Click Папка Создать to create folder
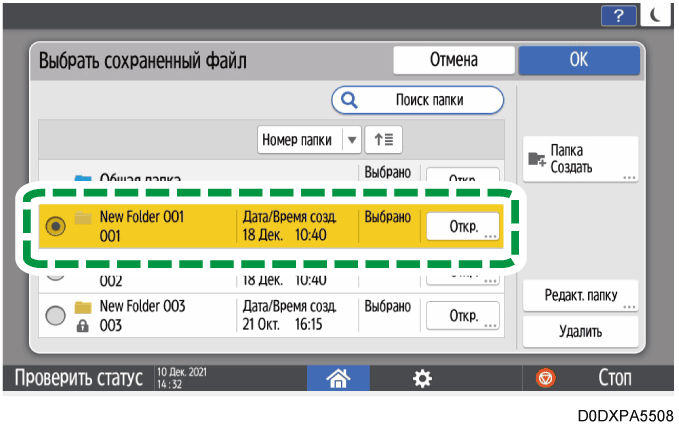679x427 pixels. click(580, 158)
